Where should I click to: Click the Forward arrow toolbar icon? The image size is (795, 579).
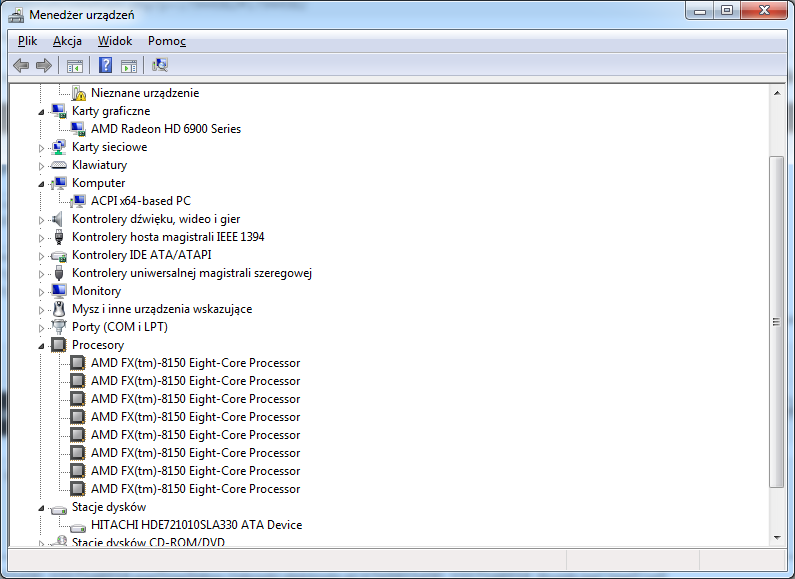click(44, 65)
